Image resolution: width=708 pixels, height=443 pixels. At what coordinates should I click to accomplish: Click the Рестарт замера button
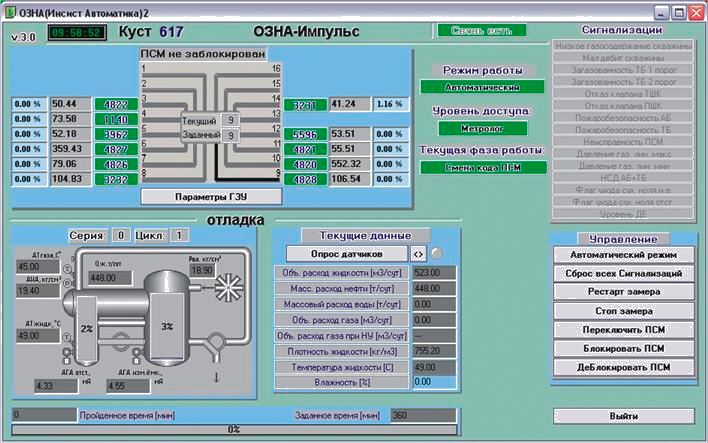[623, 292]
